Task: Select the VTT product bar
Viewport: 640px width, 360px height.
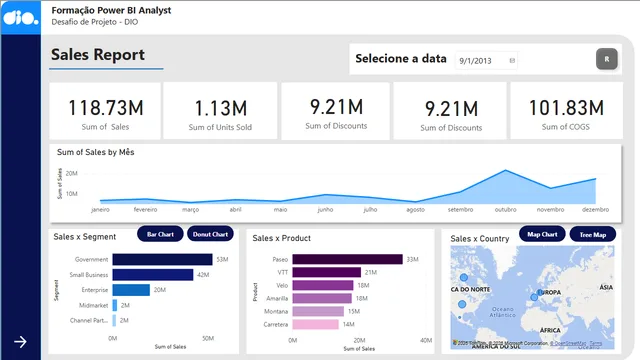Action: tap(327, 272)
